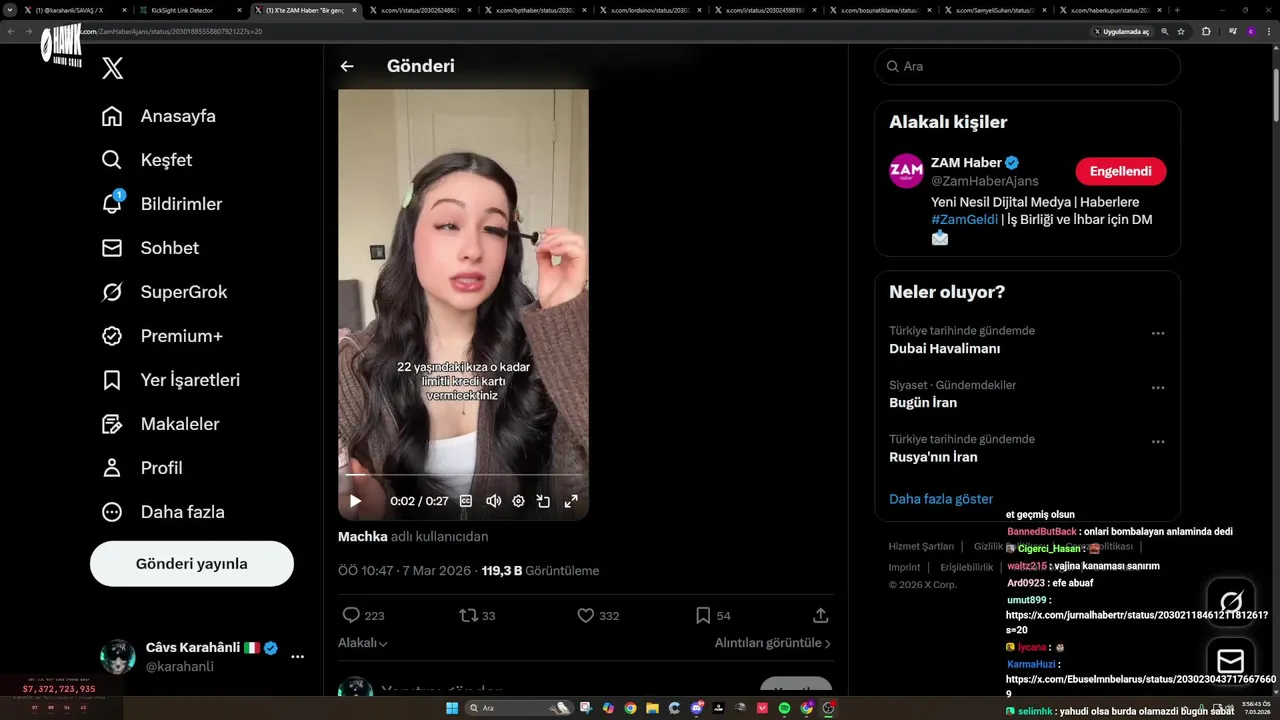This screenshot has height=720, width=1280.
Task: Bookmark this page with the star icon
Action: 1181,31
